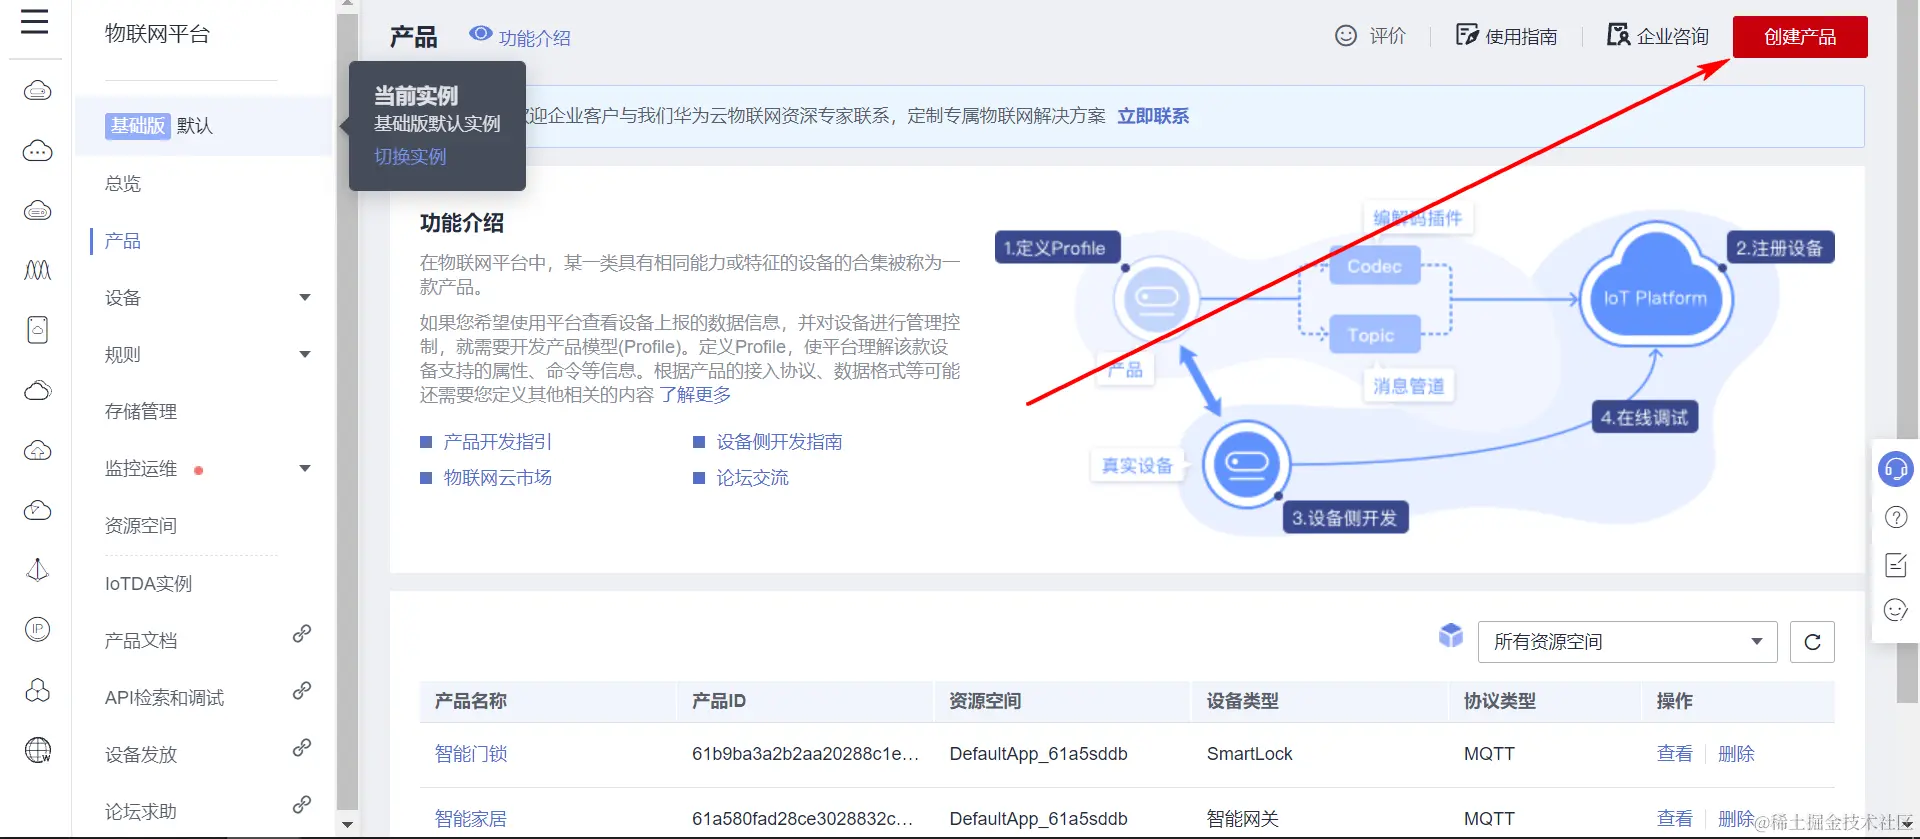Click the globe with W sidebar icon

point(38,750)
